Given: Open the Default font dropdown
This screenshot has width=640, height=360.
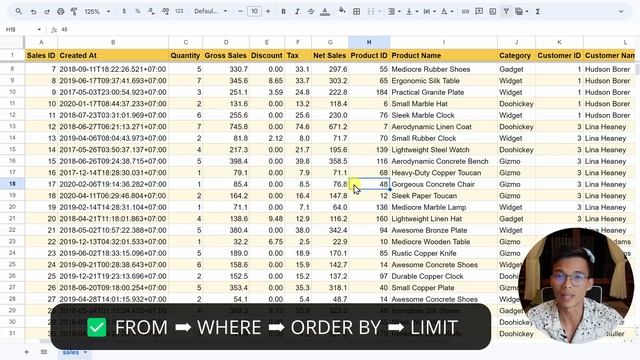Looking at the screenshot, I should (x=210, y=11).
